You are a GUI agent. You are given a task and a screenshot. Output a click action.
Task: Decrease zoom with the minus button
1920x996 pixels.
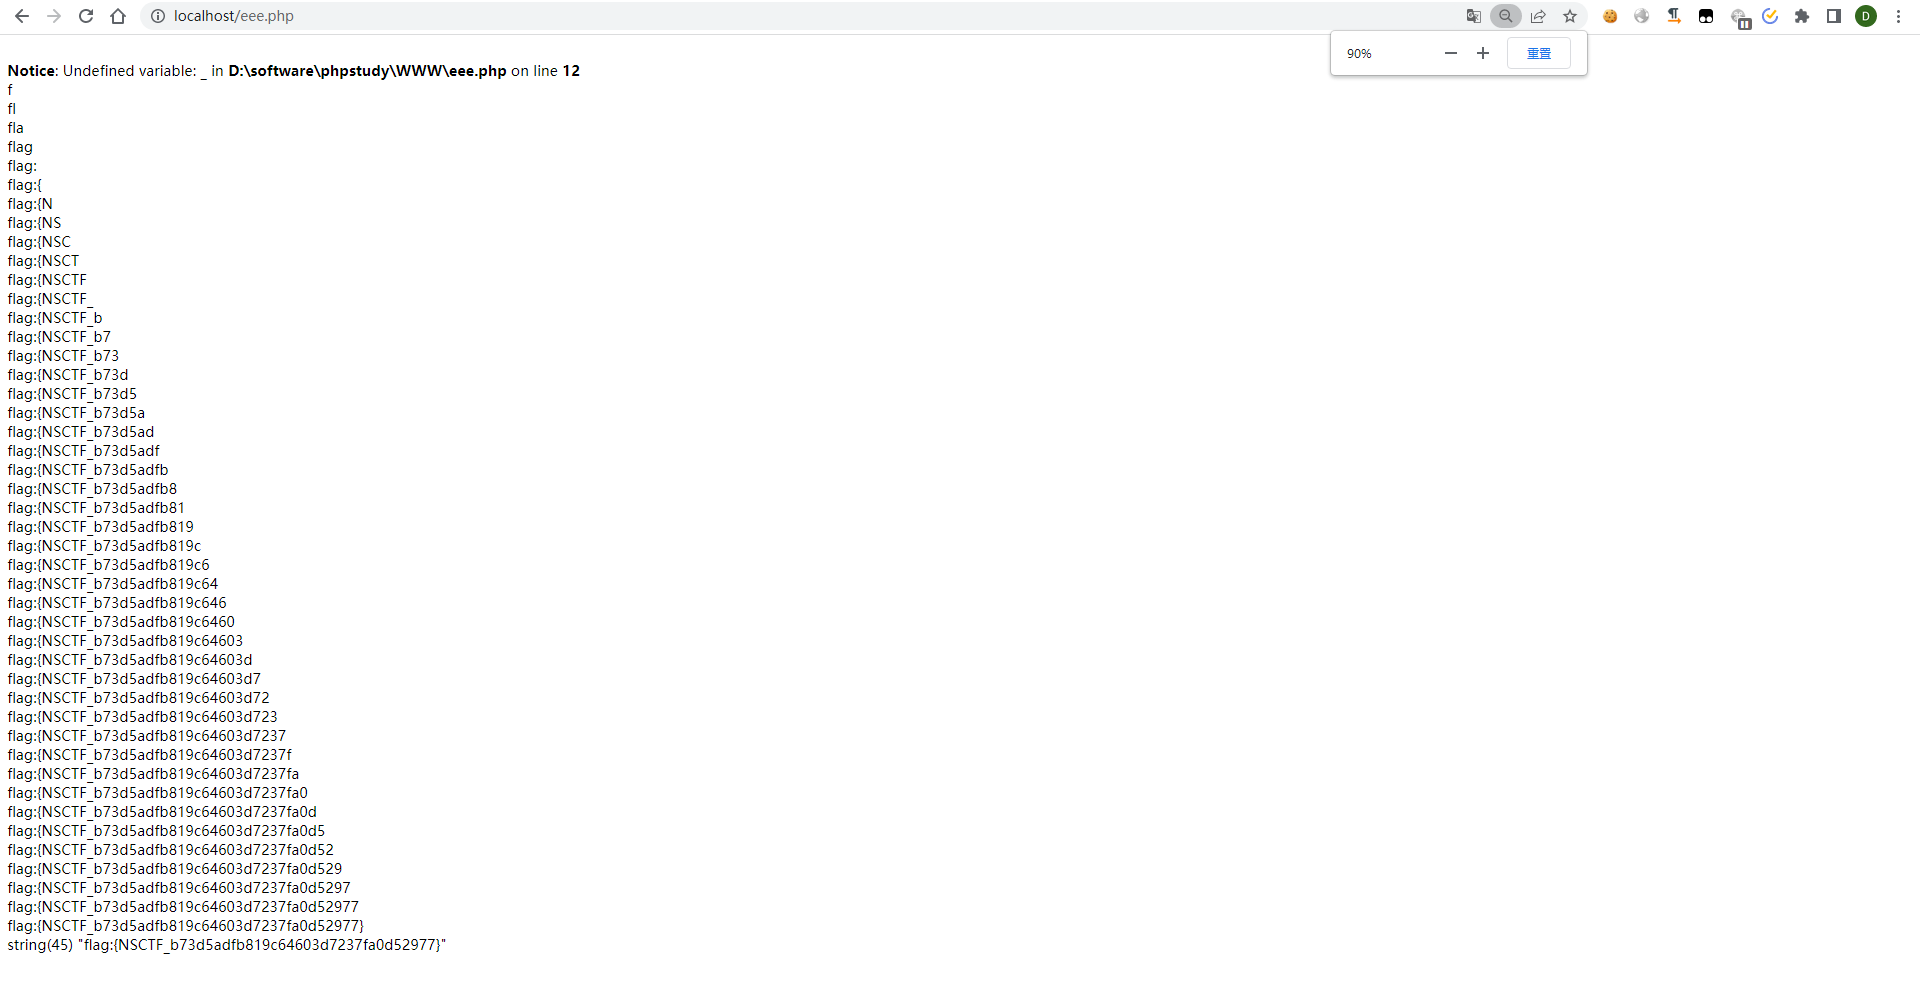[1451, 53]
